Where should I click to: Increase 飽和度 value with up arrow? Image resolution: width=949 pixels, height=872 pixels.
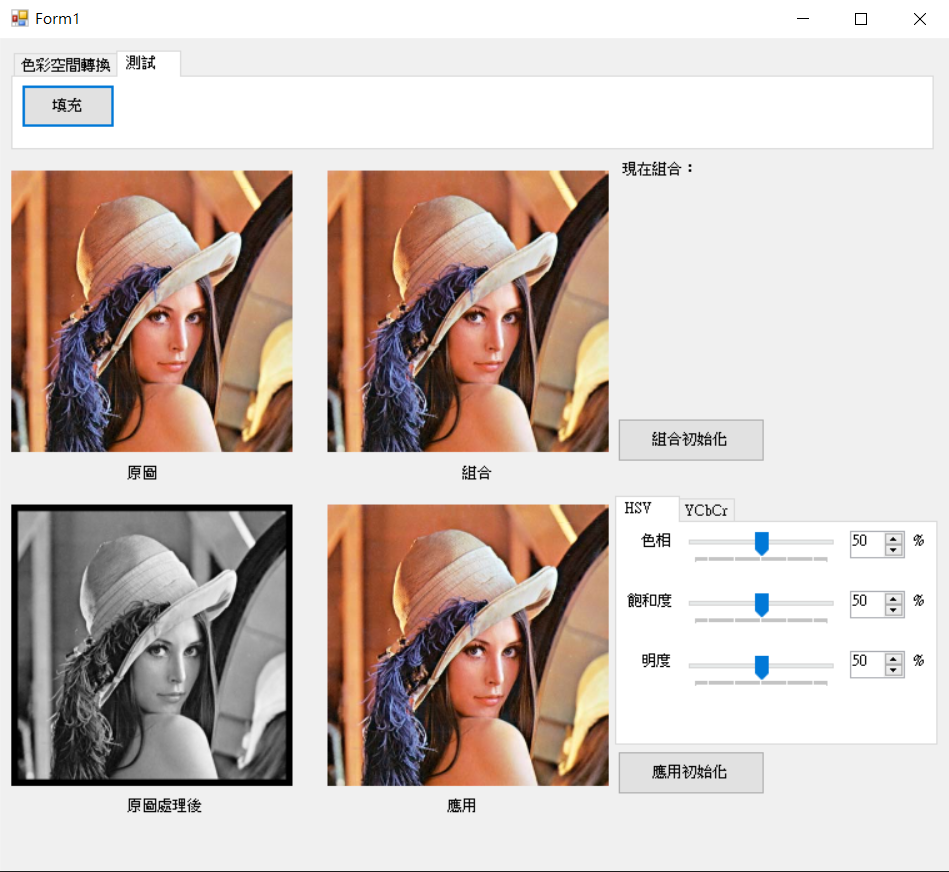(893, 598)
